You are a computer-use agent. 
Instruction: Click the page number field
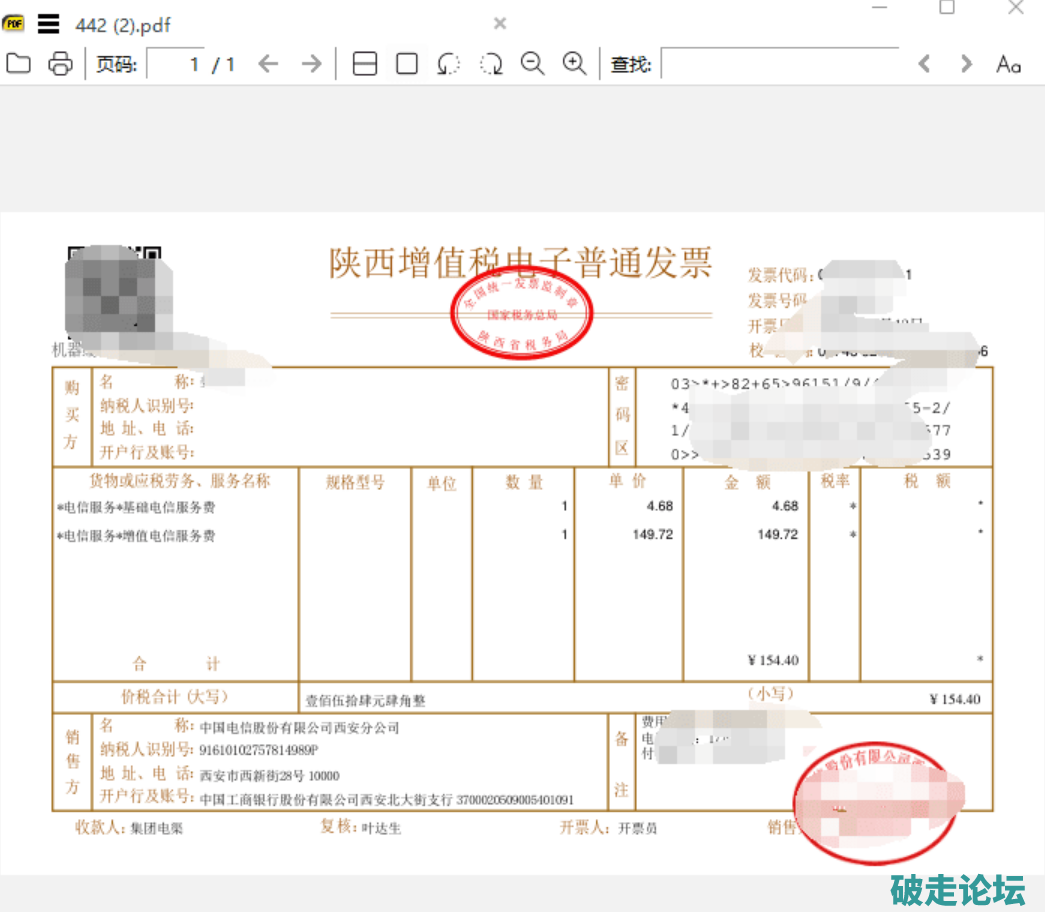tap(176, 64)
